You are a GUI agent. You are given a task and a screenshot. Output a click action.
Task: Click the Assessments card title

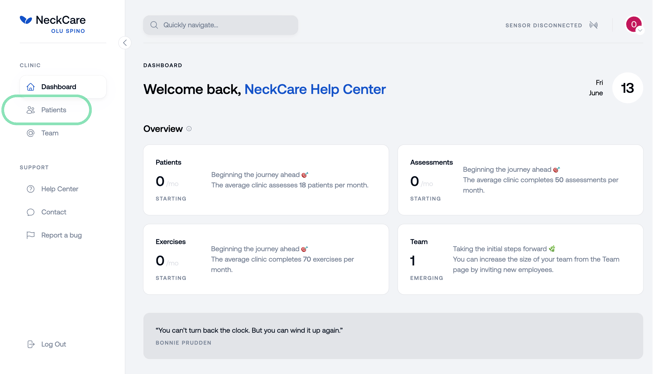431,162
